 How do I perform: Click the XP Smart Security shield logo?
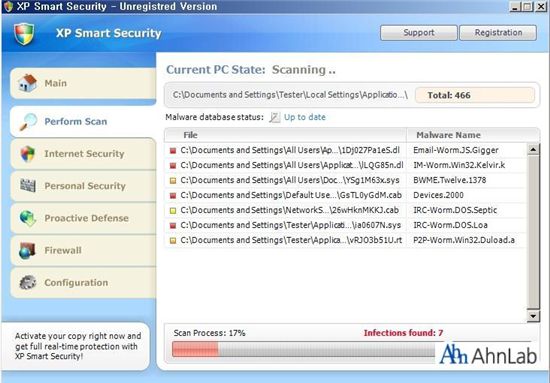[24, 34]
